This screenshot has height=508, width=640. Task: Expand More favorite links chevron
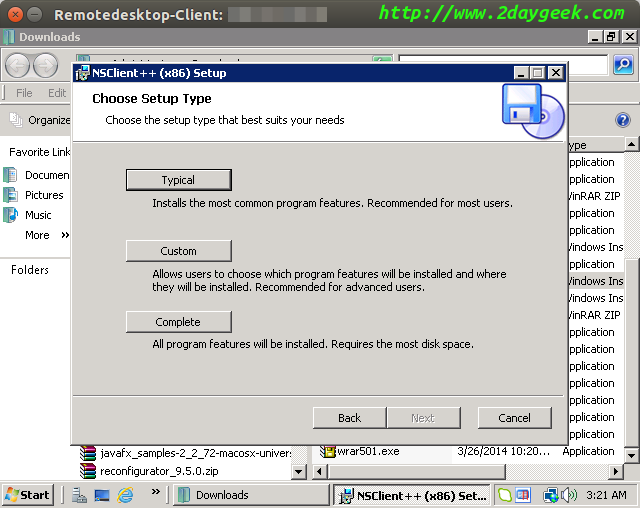click(x=65, y=235)
